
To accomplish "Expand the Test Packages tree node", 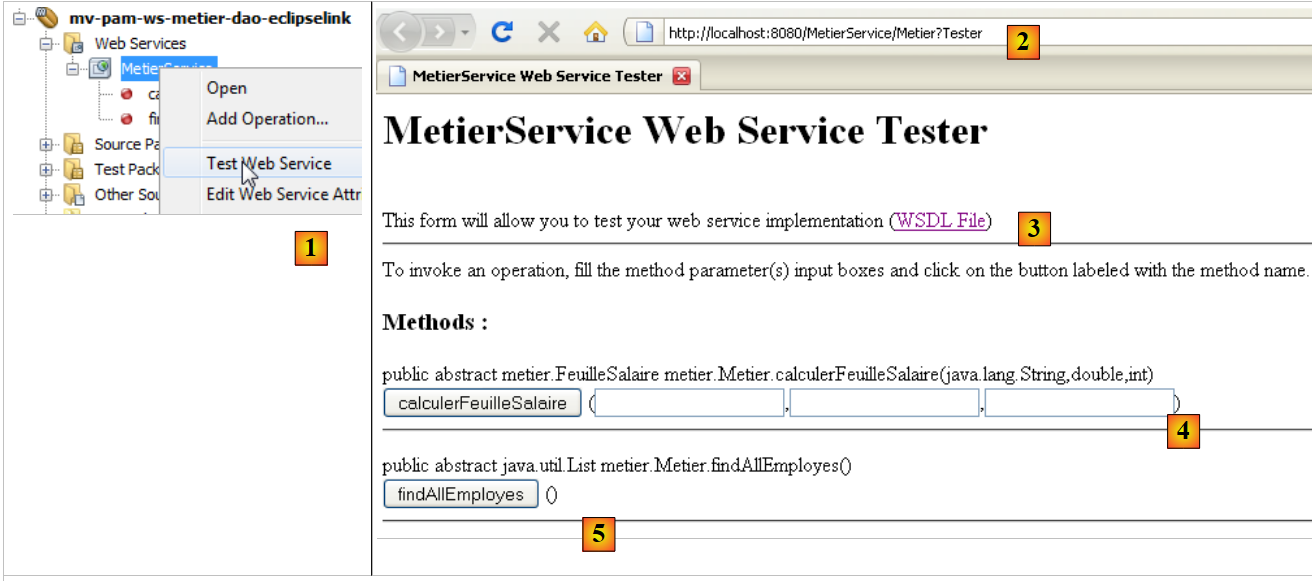I will (x=46, y=169).
